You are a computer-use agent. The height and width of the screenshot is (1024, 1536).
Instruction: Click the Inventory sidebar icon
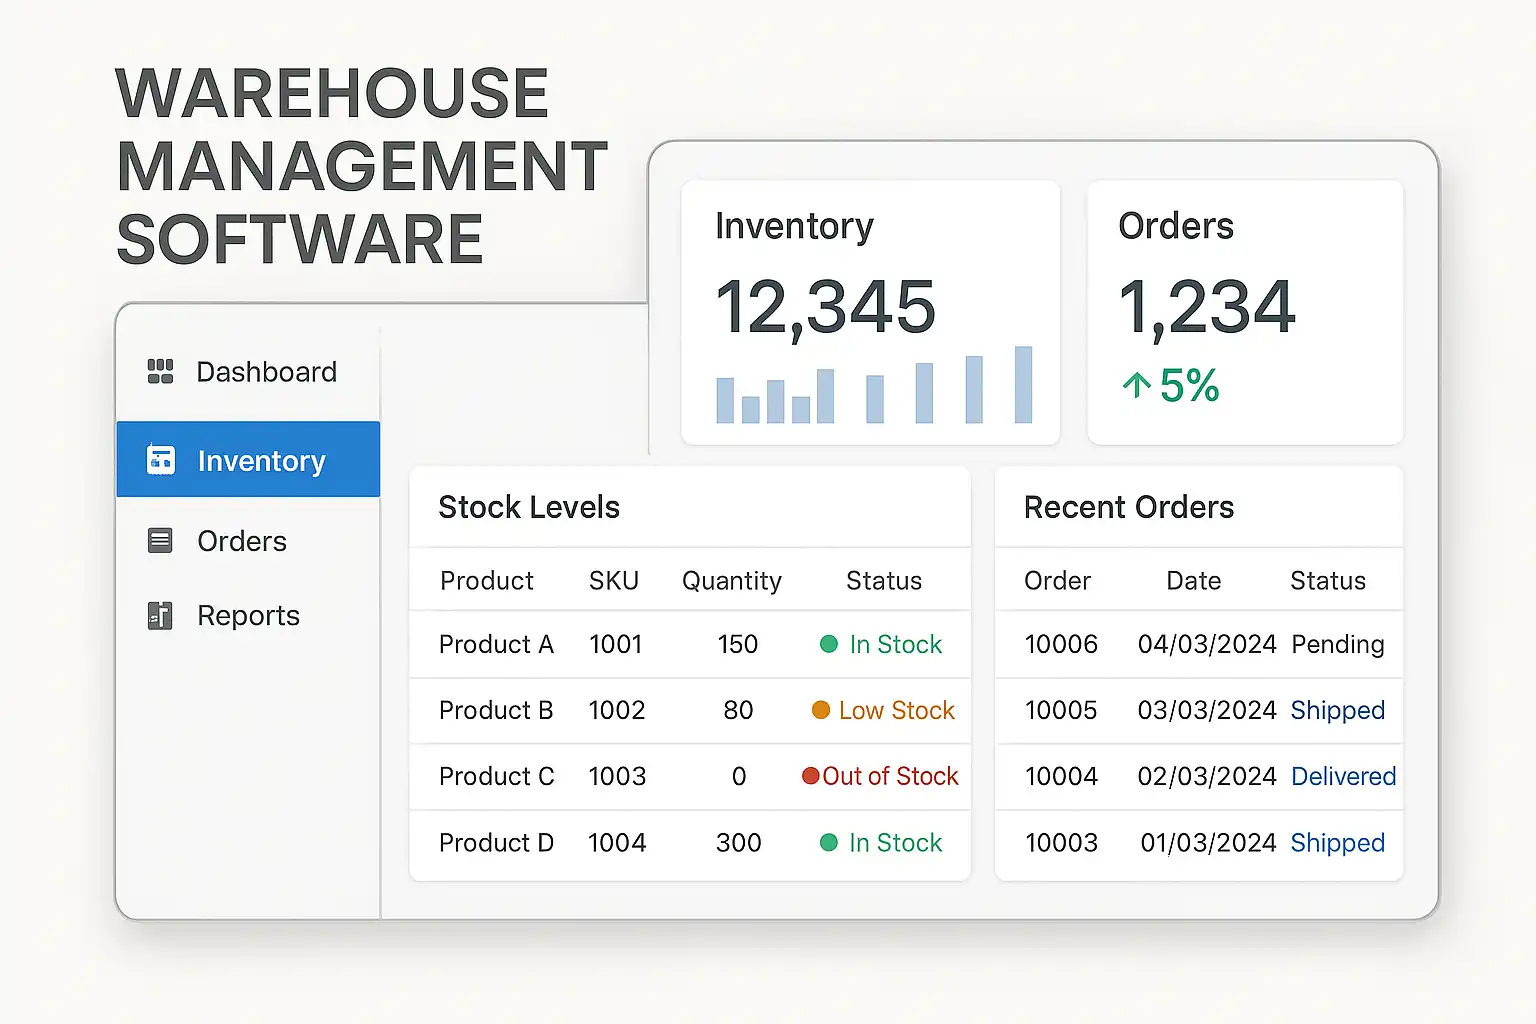click(x=160, y=460)
